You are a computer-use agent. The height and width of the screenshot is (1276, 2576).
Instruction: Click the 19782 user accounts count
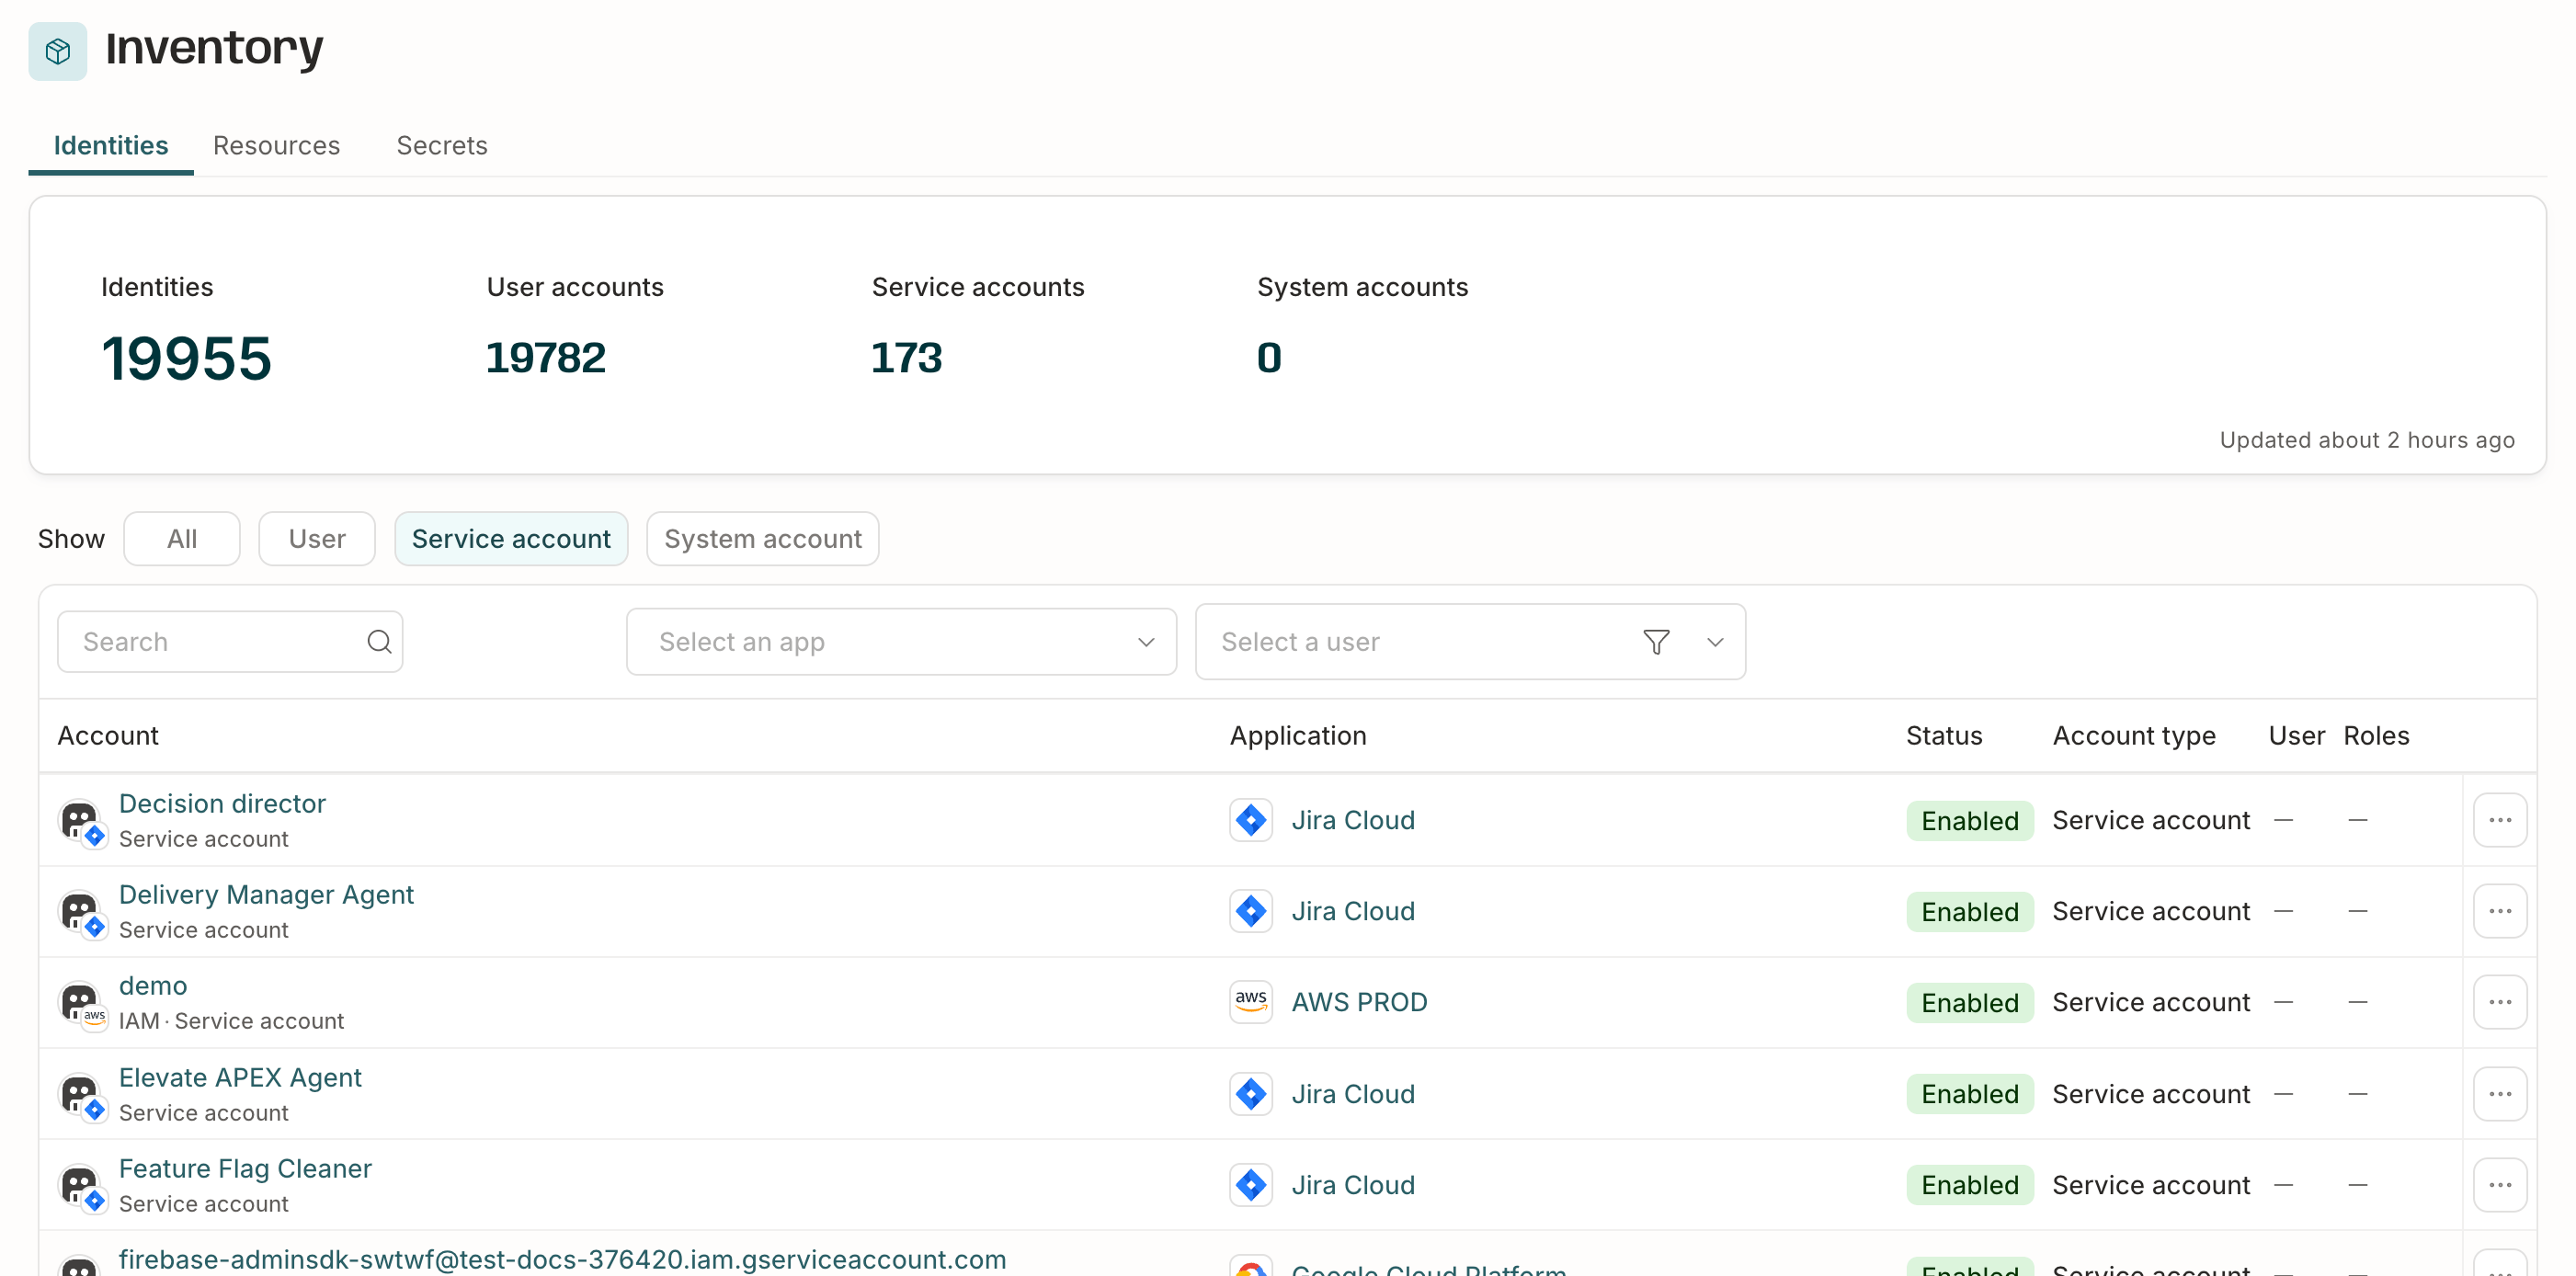(x=545, y=358)
